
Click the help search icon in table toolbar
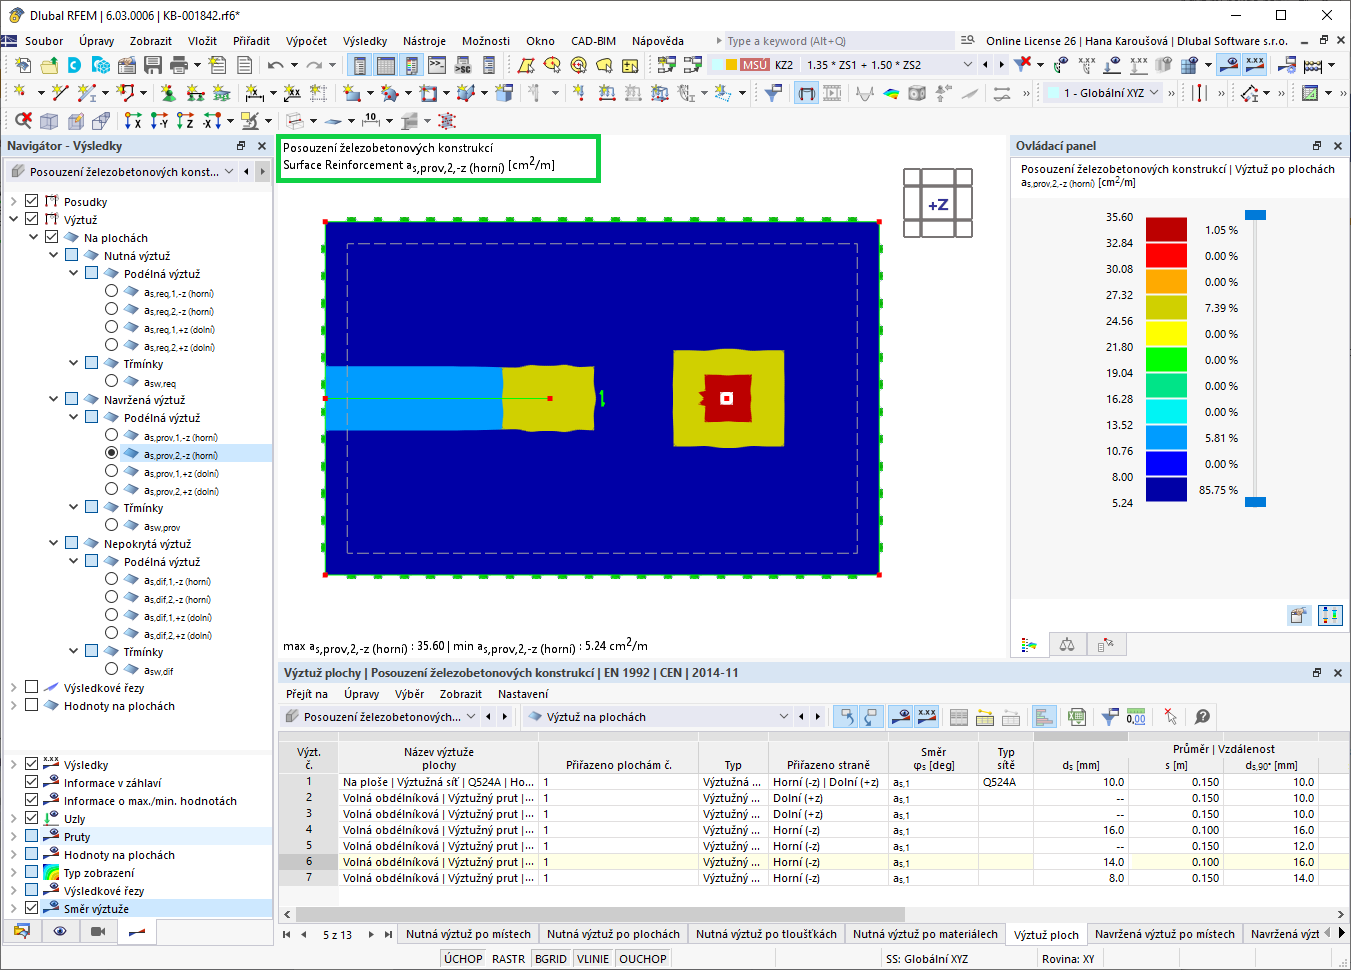pyautogui.click(x=1202, y=717)
